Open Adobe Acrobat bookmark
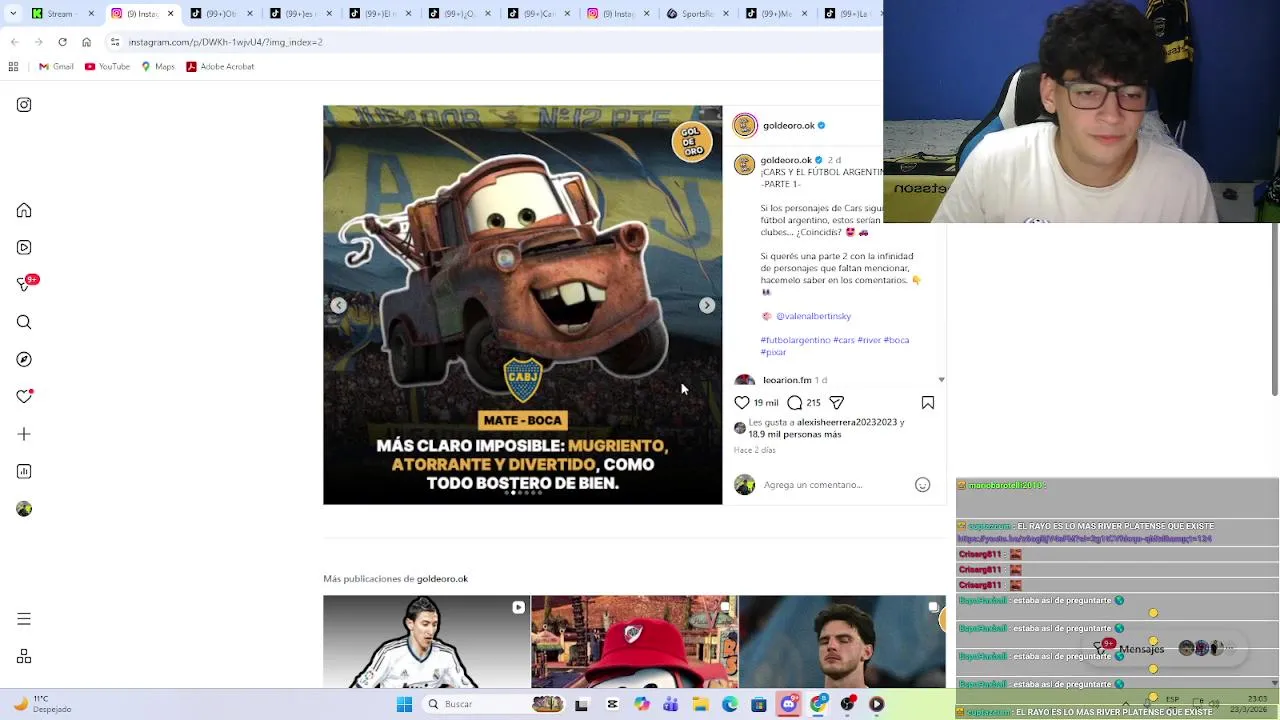This screenshot has height=720, width=1280. (x=220, y=67)
